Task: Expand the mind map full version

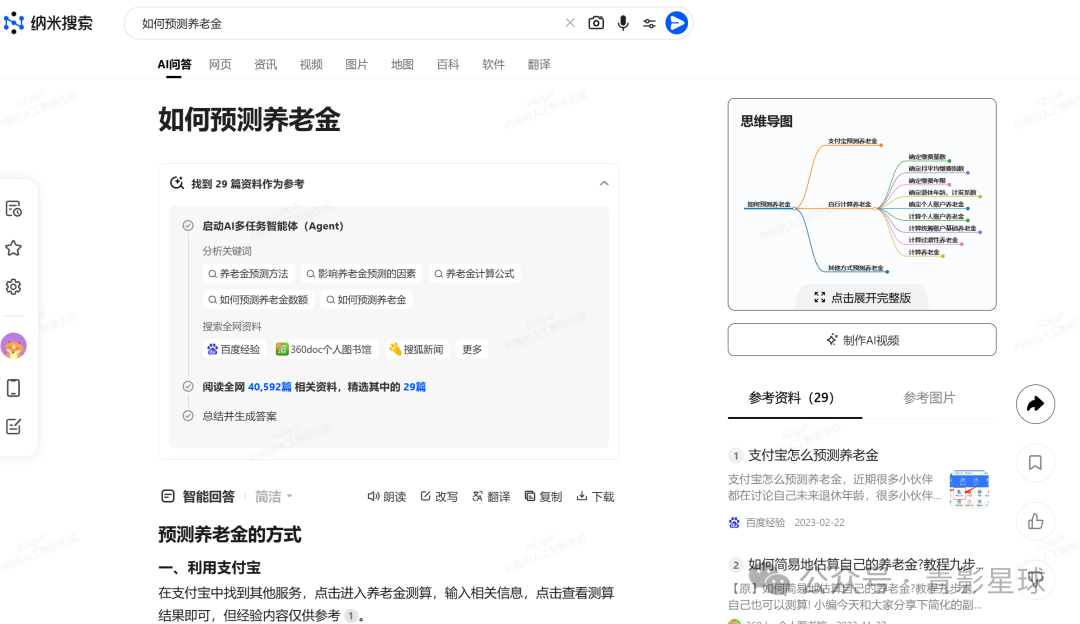Action: (x=862, y=296)
